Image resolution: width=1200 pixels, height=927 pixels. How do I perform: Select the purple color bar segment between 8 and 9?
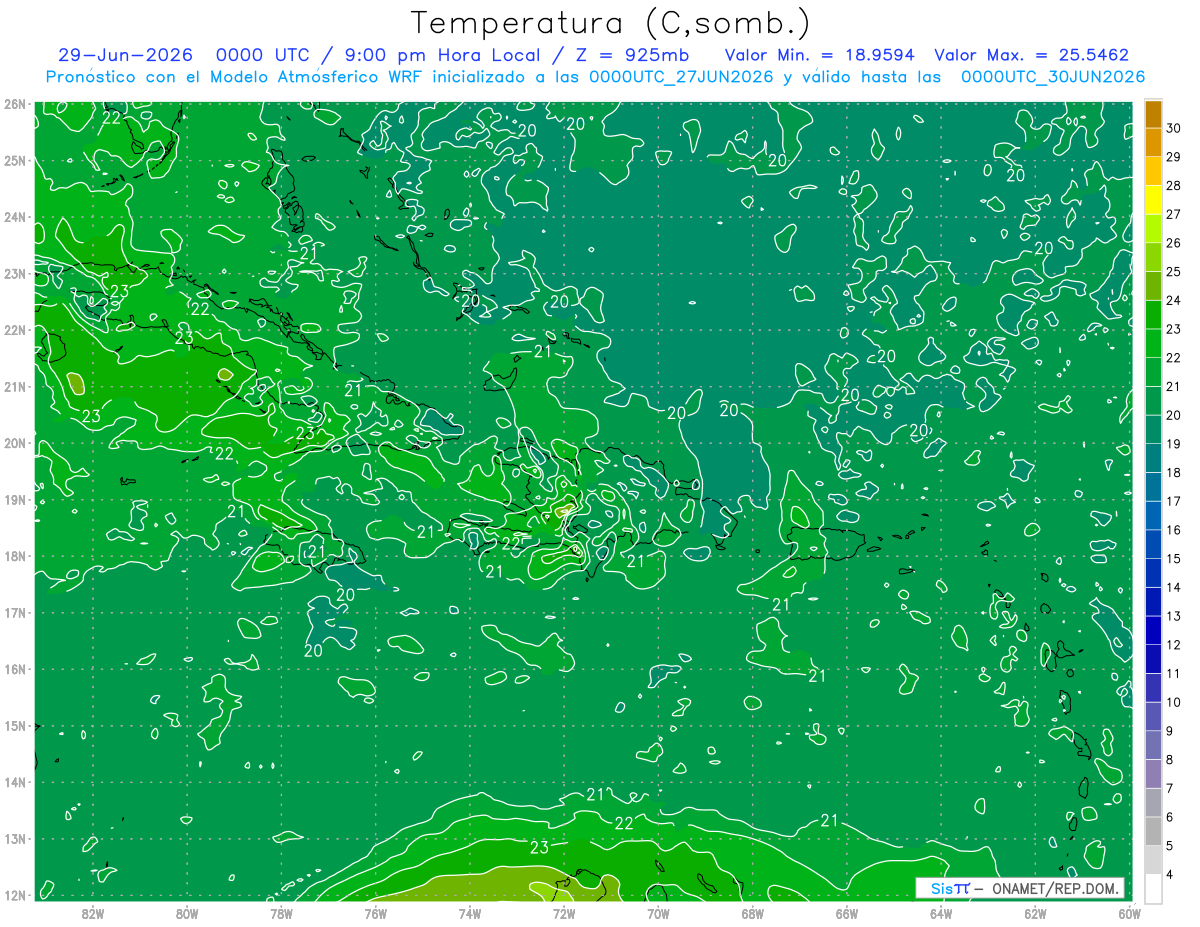(x=1154, y=745)
